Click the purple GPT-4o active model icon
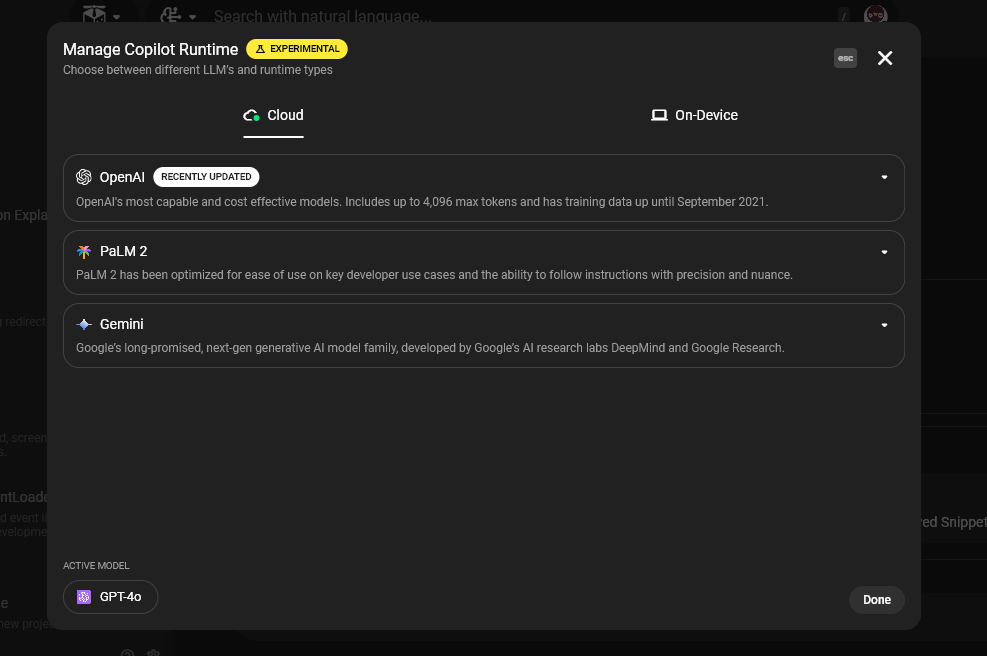The image size is (987, 656). coord(84,597)
